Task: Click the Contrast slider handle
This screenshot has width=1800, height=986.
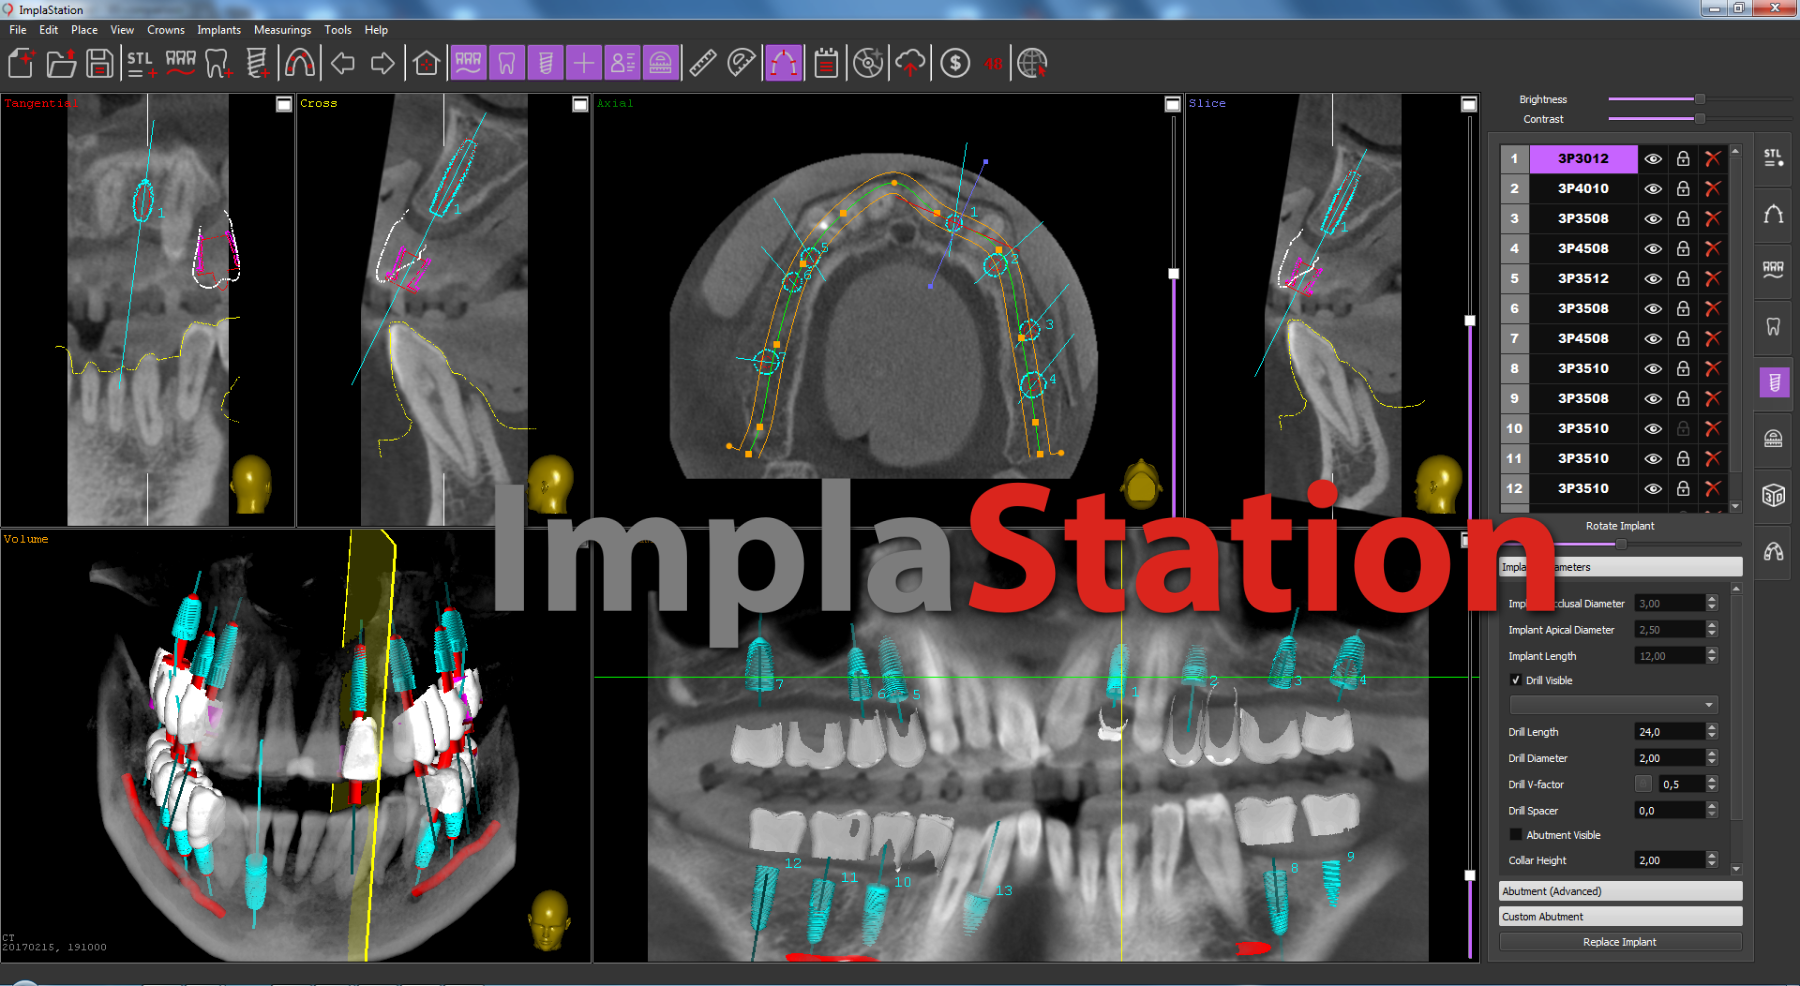Action: 1699,119
